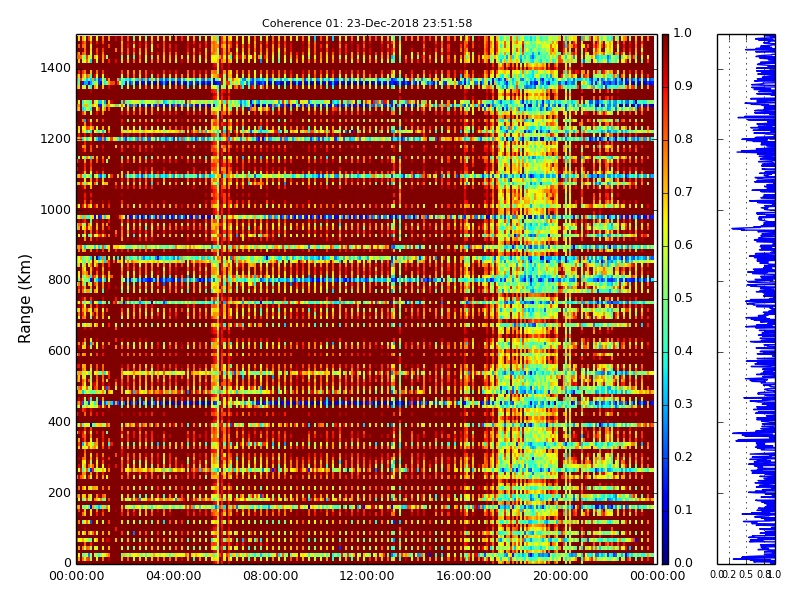Select the 600 range tick label
This screenshot has height=600, width=800.
point(59,351)
